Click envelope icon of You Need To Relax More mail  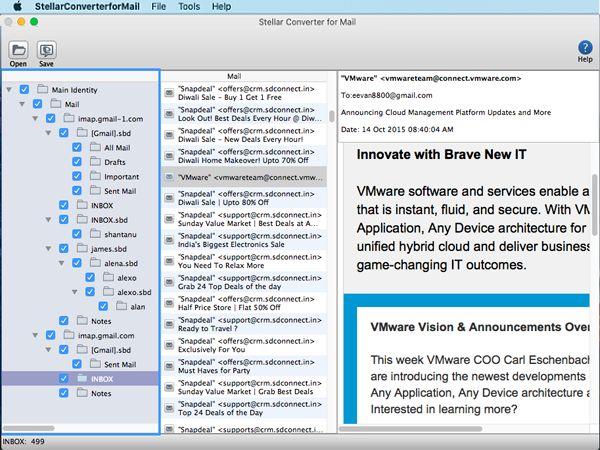169,261
